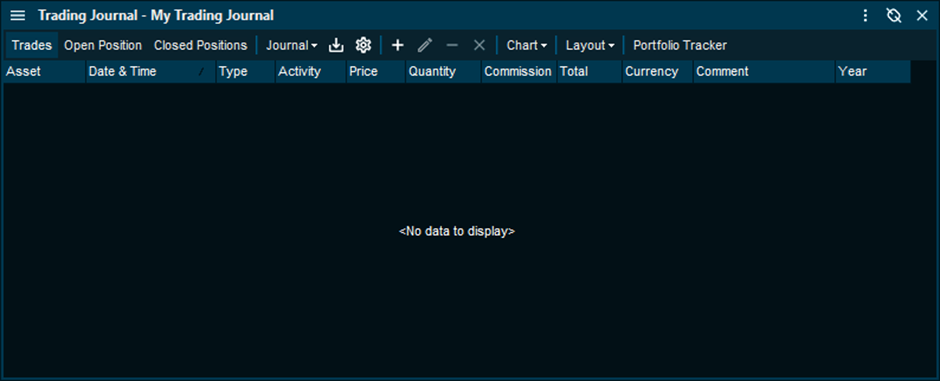Viewport: 940px width, 381px height.
Task: Sort by the Asset column header
Action: click(44, 72)
